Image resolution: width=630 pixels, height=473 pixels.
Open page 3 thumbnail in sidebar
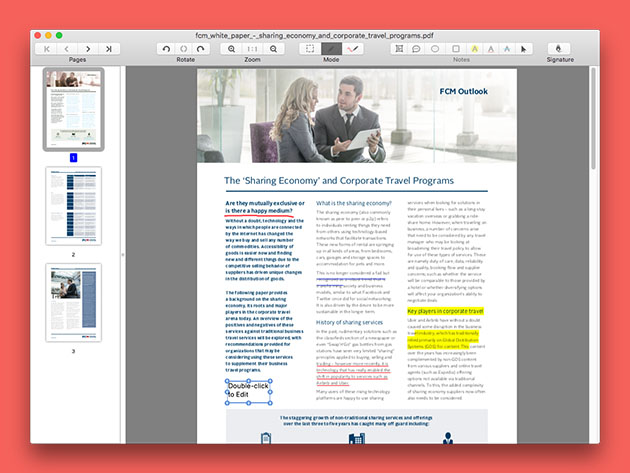tap(73, 302)
